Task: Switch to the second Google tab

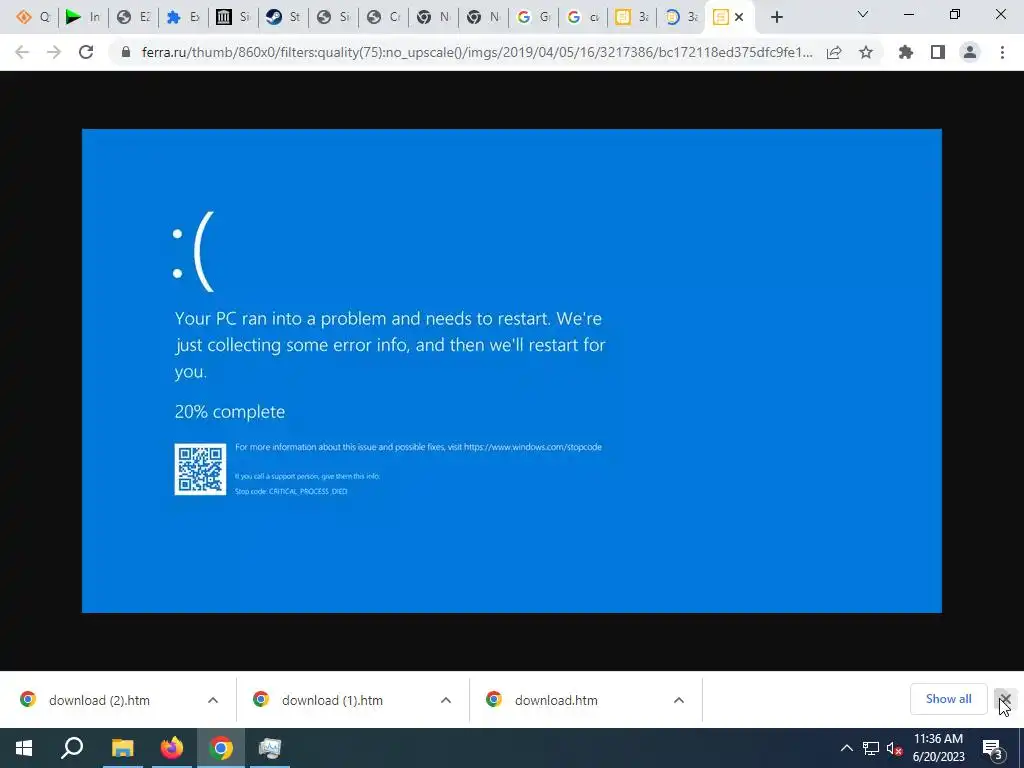Action: click(583, 17)
